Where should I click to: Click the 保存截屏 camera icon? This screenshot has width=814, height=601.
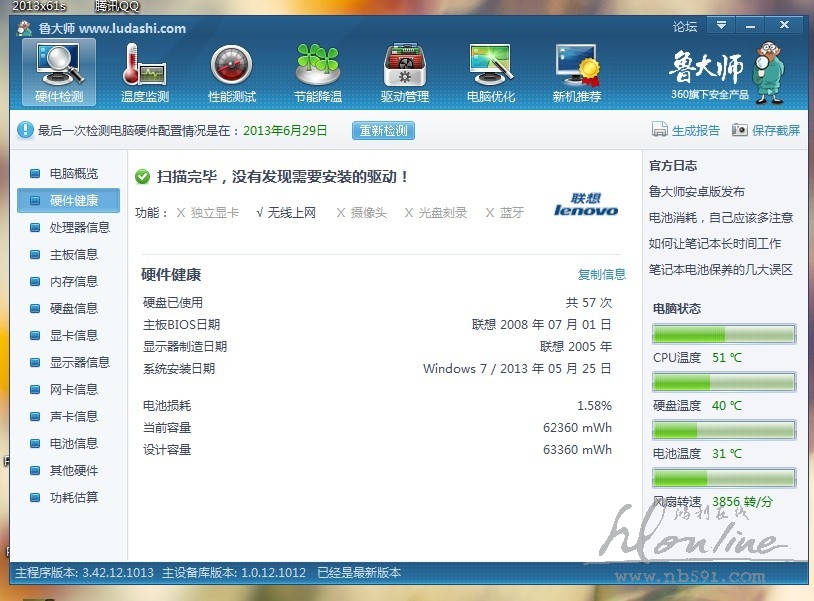point(740,130)
